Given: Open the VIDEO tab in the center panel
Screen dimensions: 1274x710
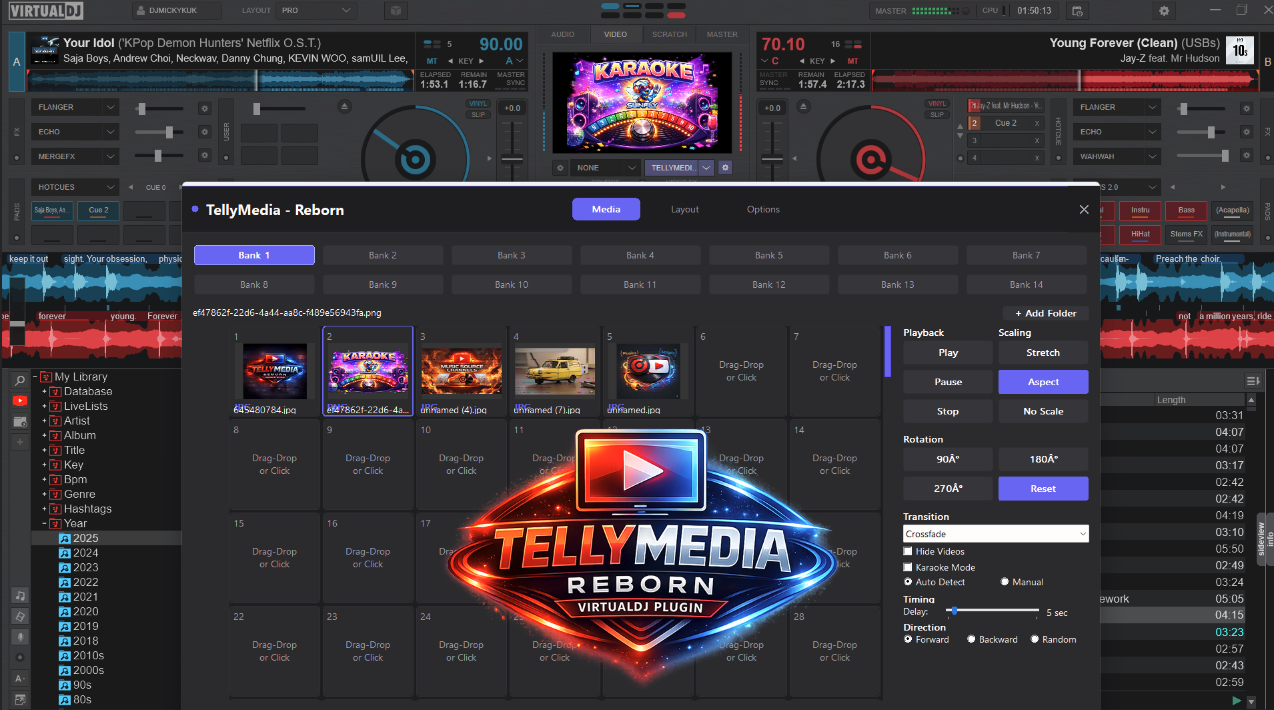Looking at the screenshot, I should pyautogui.click(x=615, y=33).
